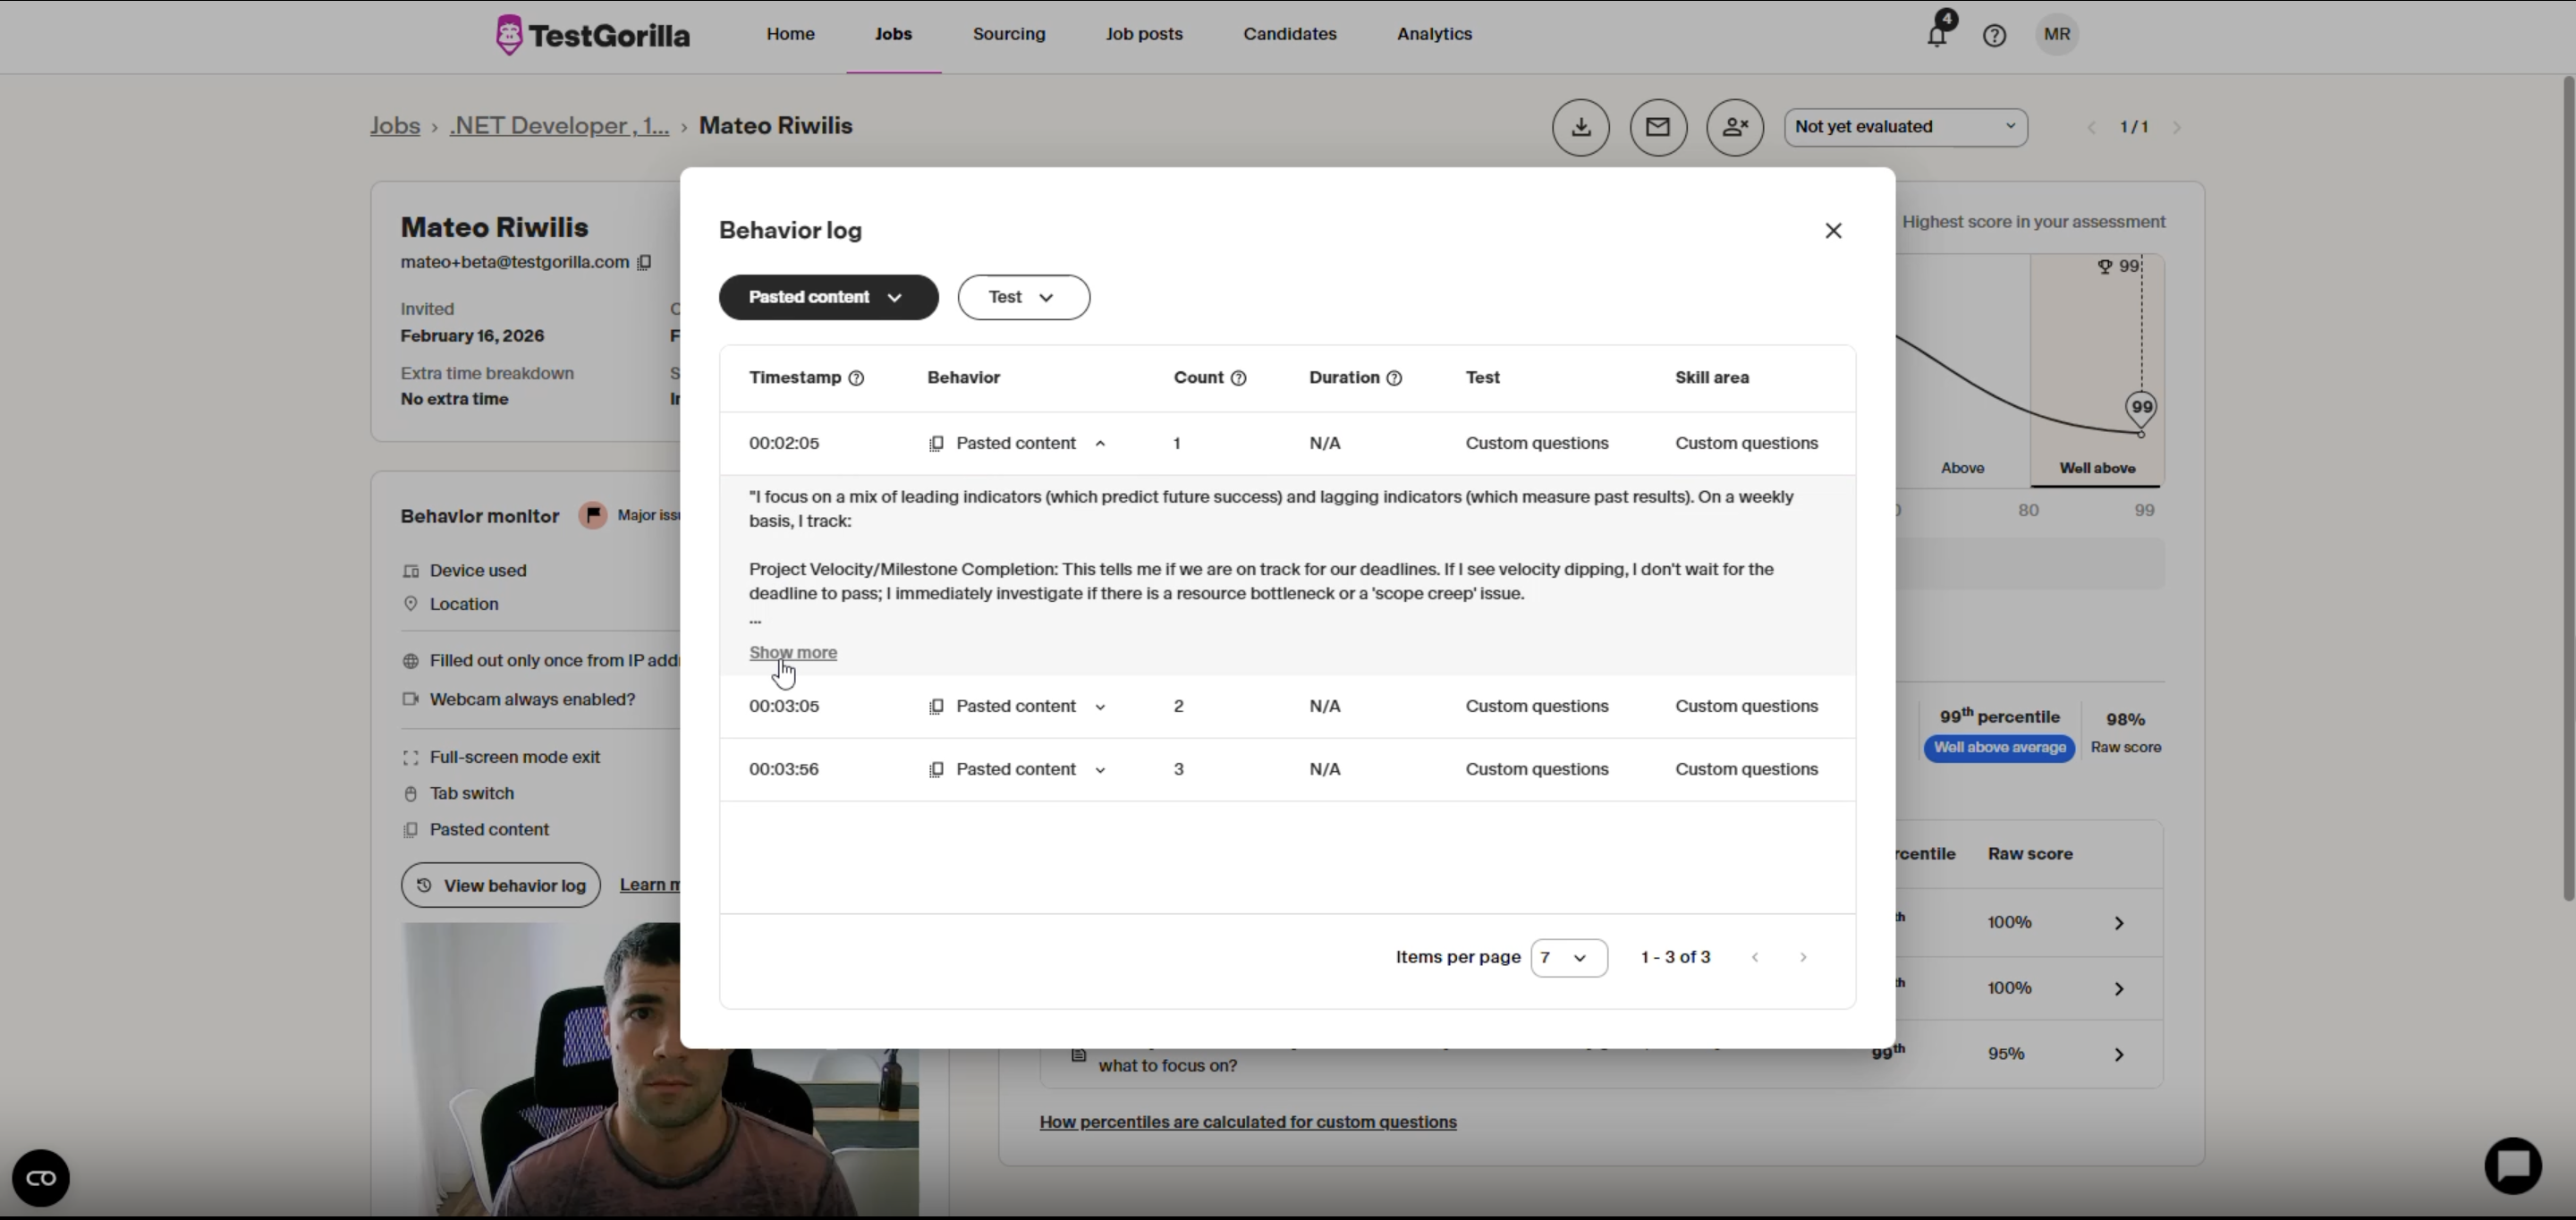Open the chat support bubble
Viewport: 2576px width, 1220px height.
[2513, 1165]
